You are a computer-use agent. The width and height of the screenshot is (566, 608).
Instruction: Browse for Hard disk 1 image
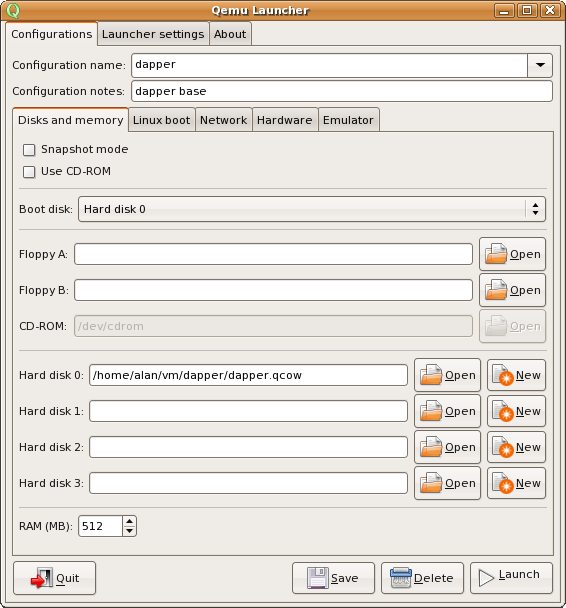447,411
